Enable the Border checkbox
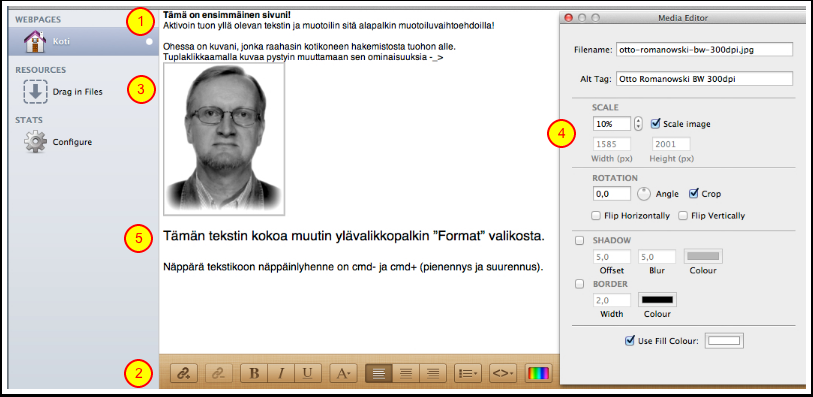Screen dimensions: 813x397 580,284
